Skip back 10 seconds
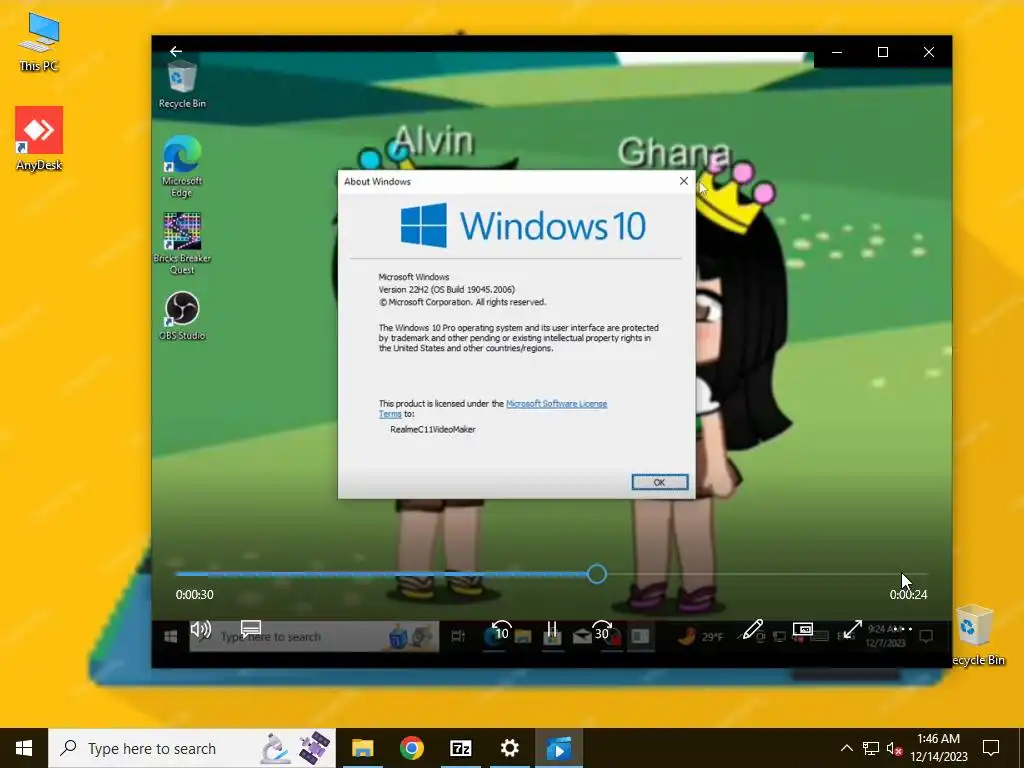 [x=501, y=631]
